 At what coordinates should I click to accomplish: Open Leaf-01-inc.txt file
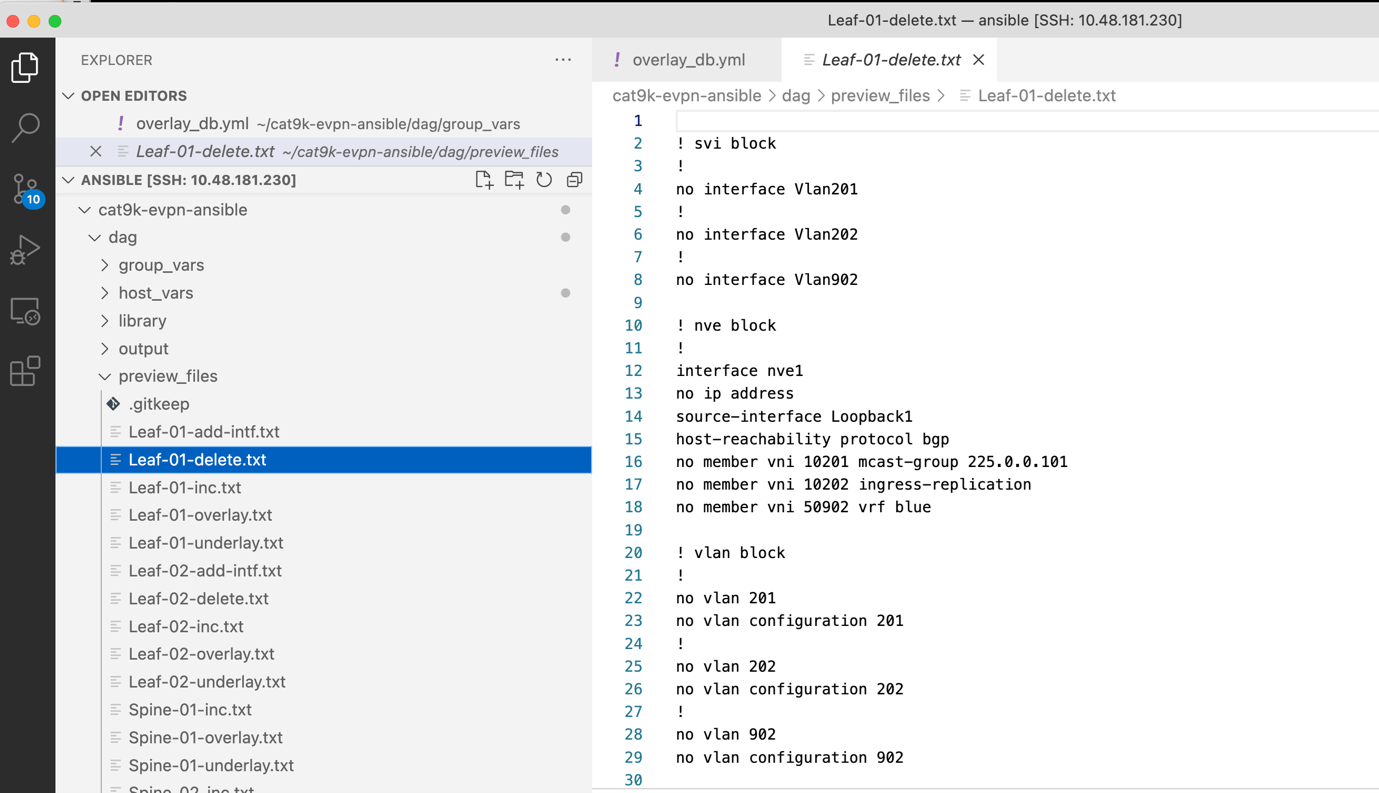185,488
